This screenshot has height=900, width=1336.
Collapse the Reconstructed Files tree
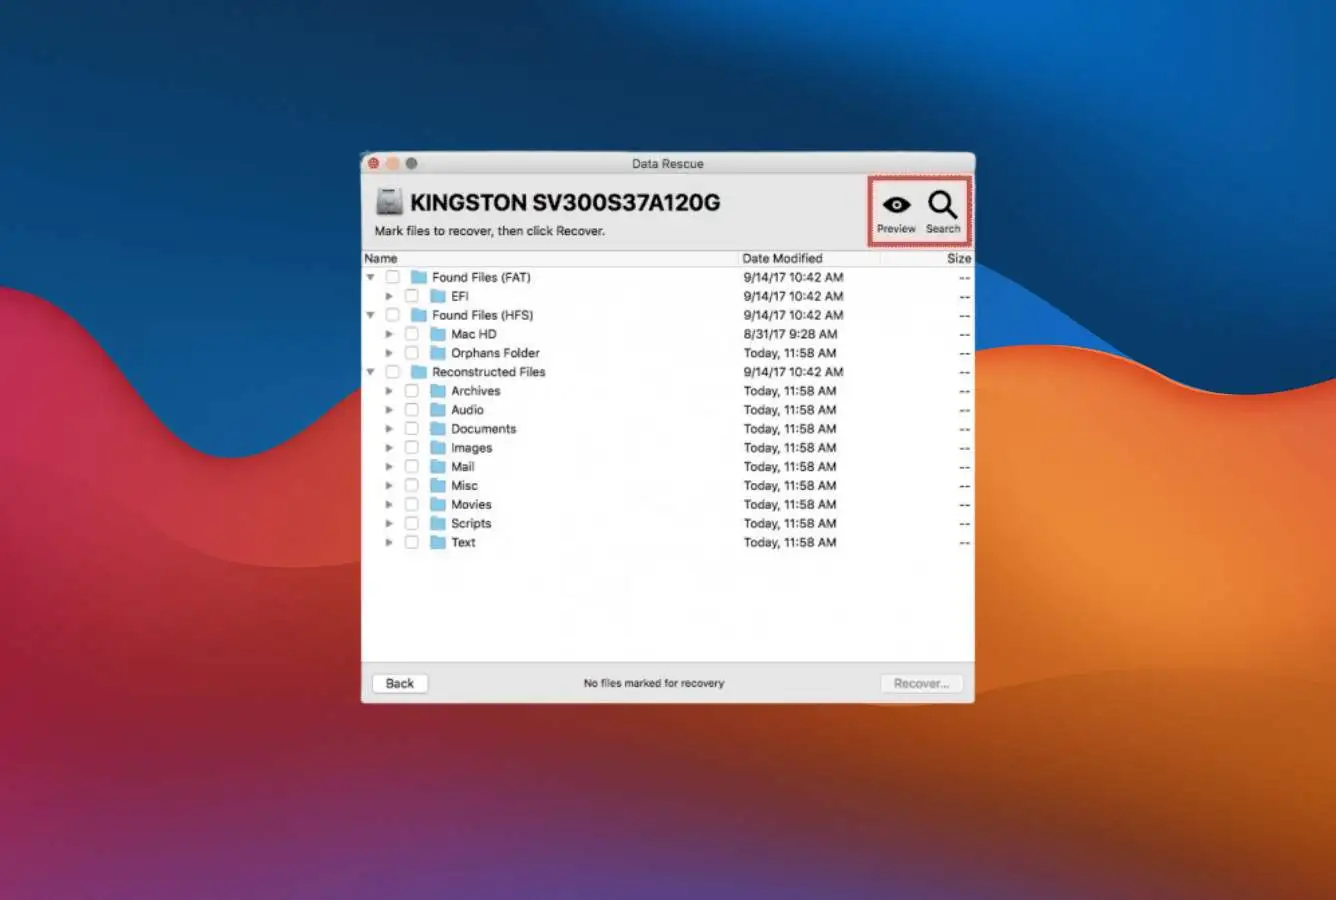tap(371, 372)
